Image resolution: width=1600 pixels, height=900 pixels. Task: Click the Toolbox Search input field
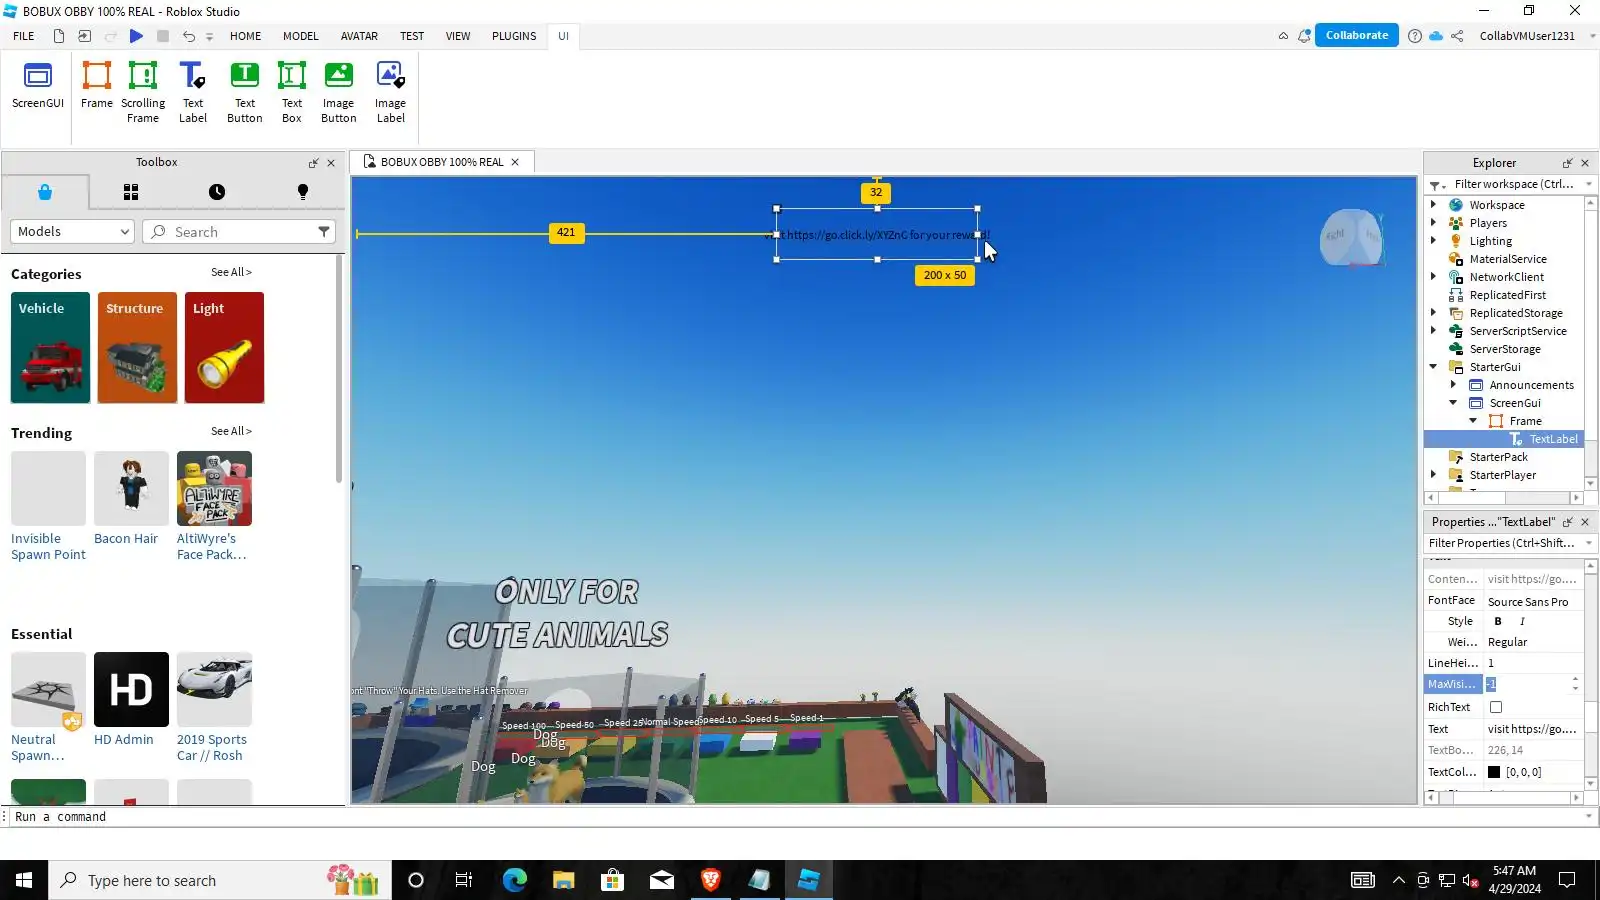239,232
